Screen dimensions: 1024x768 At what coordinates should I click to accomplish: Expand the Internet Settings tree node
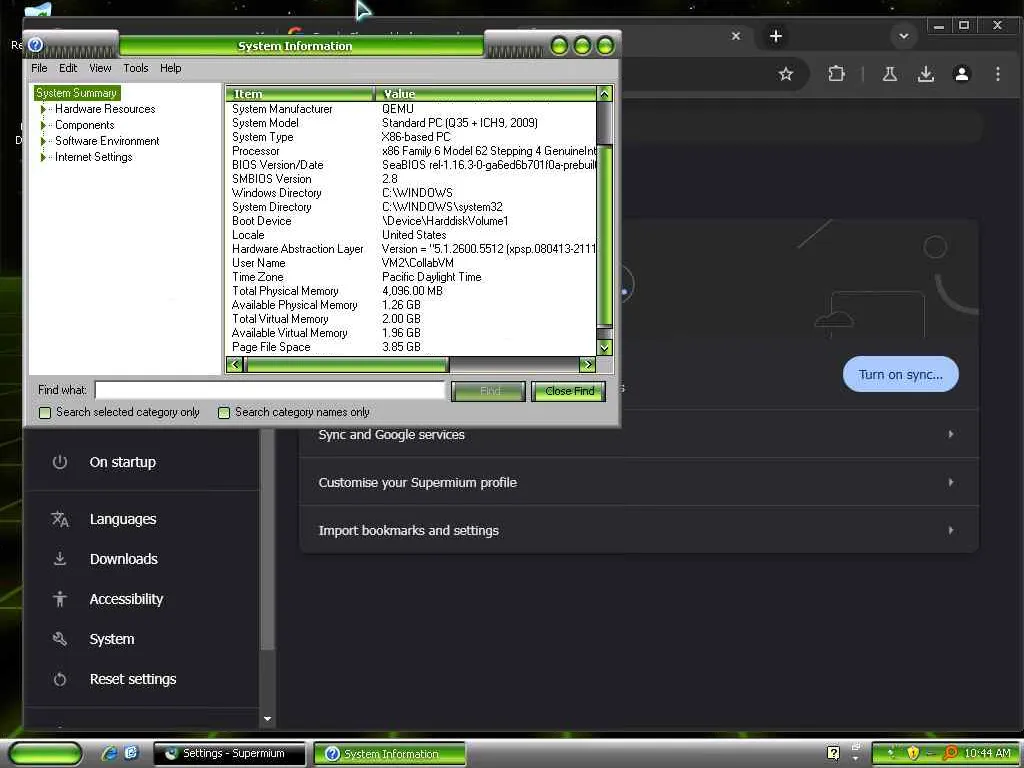[43, 157]
